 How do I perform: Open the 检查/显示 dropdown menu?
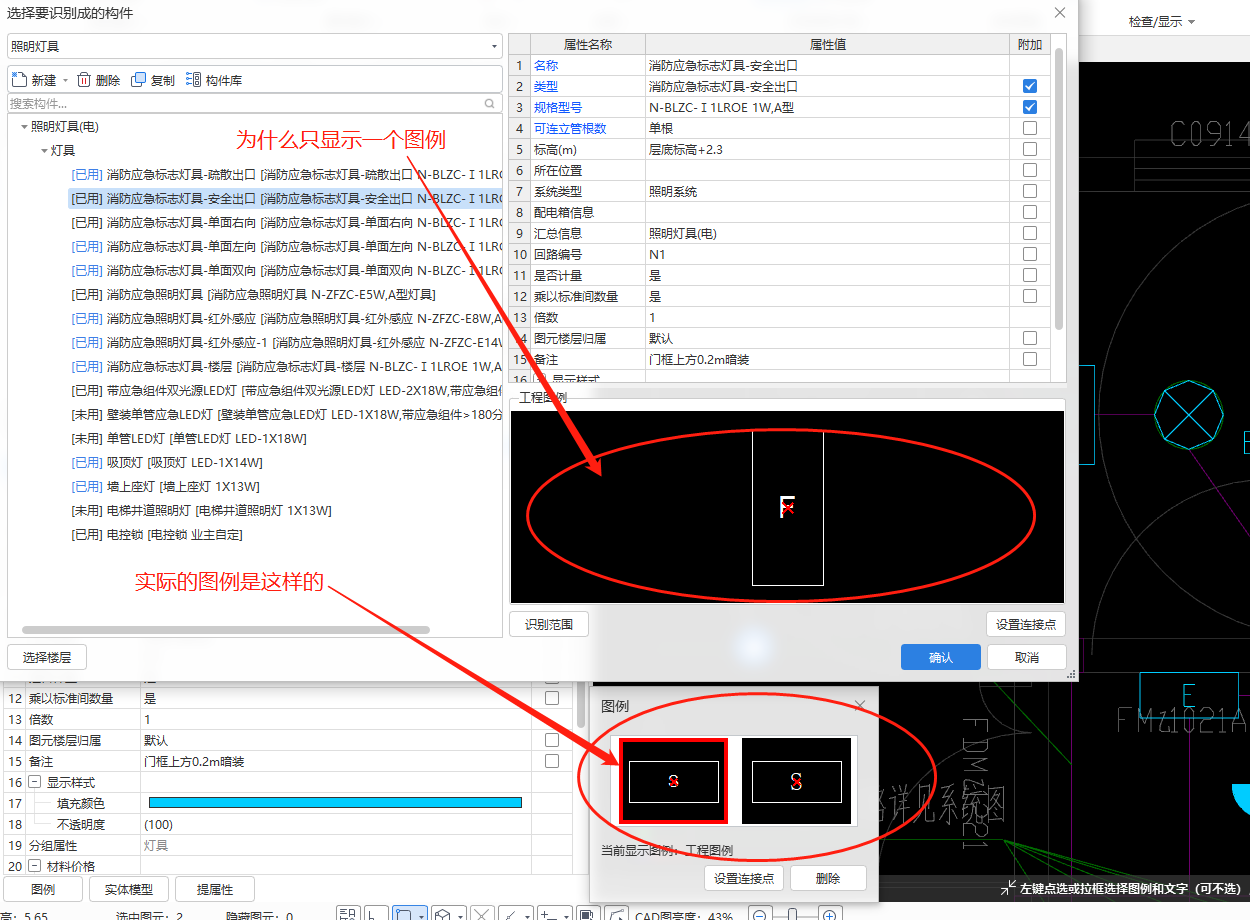[x=1161, y=21]
